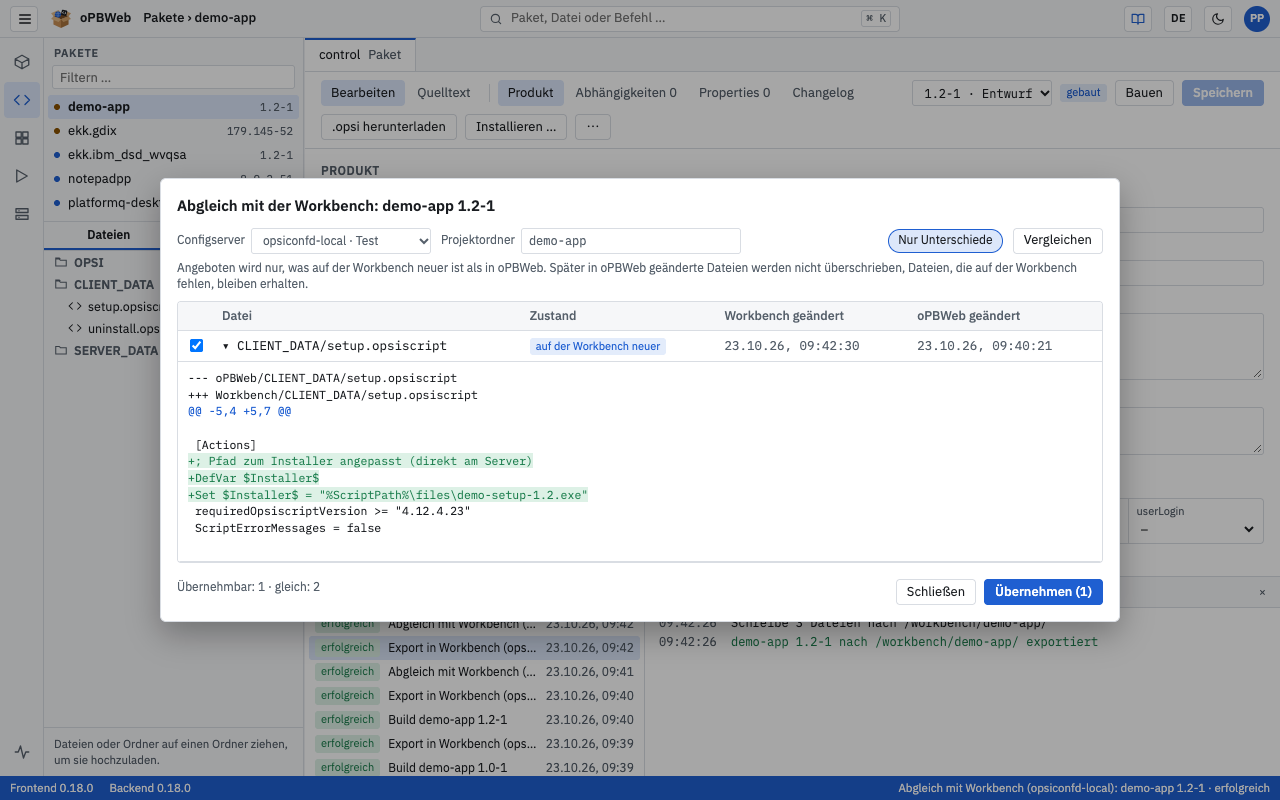Open the PP user avatar menu

tap(1256, 18)
